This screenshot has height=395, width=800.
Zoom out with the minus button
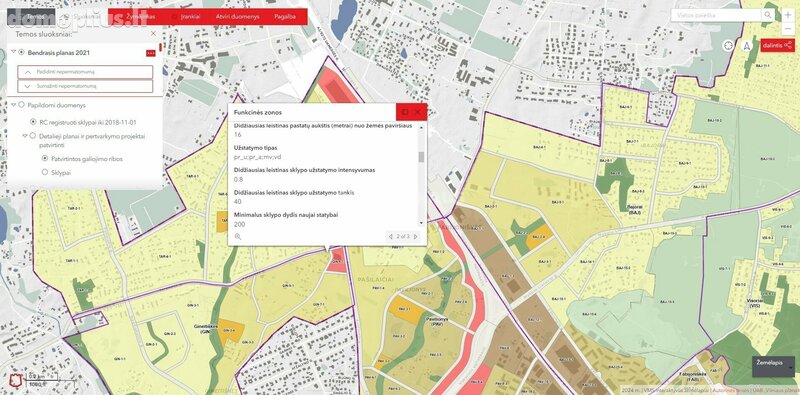788,29
